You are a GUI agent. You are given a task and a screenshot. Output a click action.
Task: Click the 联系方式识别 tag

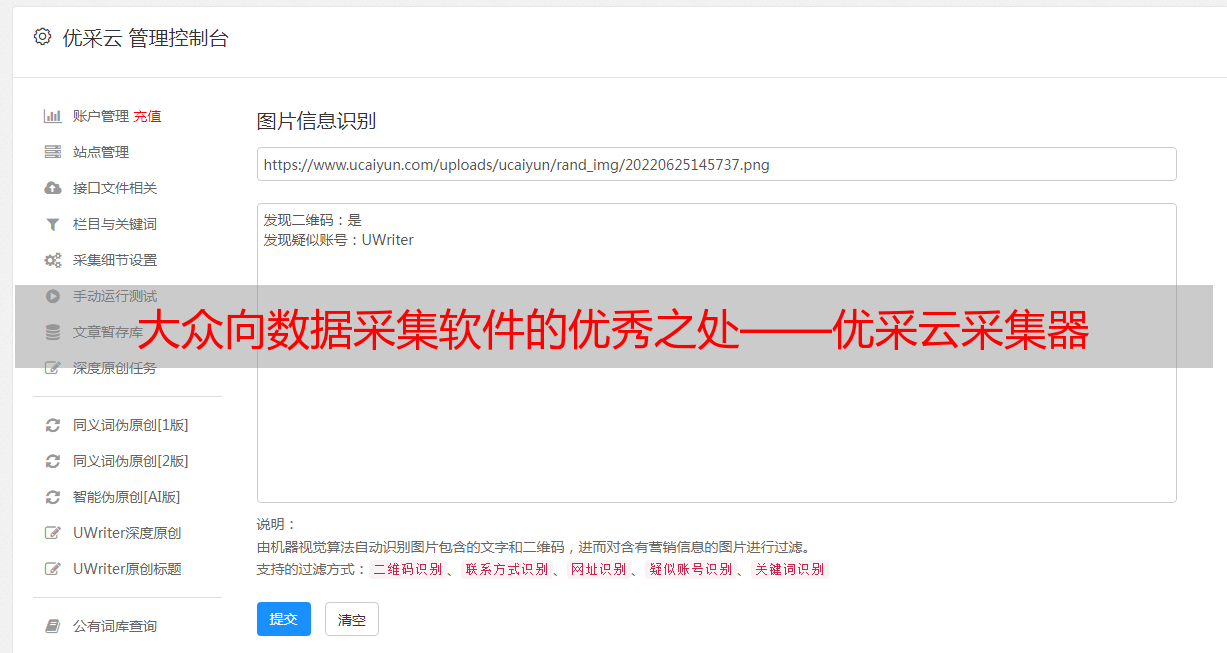[x=506, y=569]
